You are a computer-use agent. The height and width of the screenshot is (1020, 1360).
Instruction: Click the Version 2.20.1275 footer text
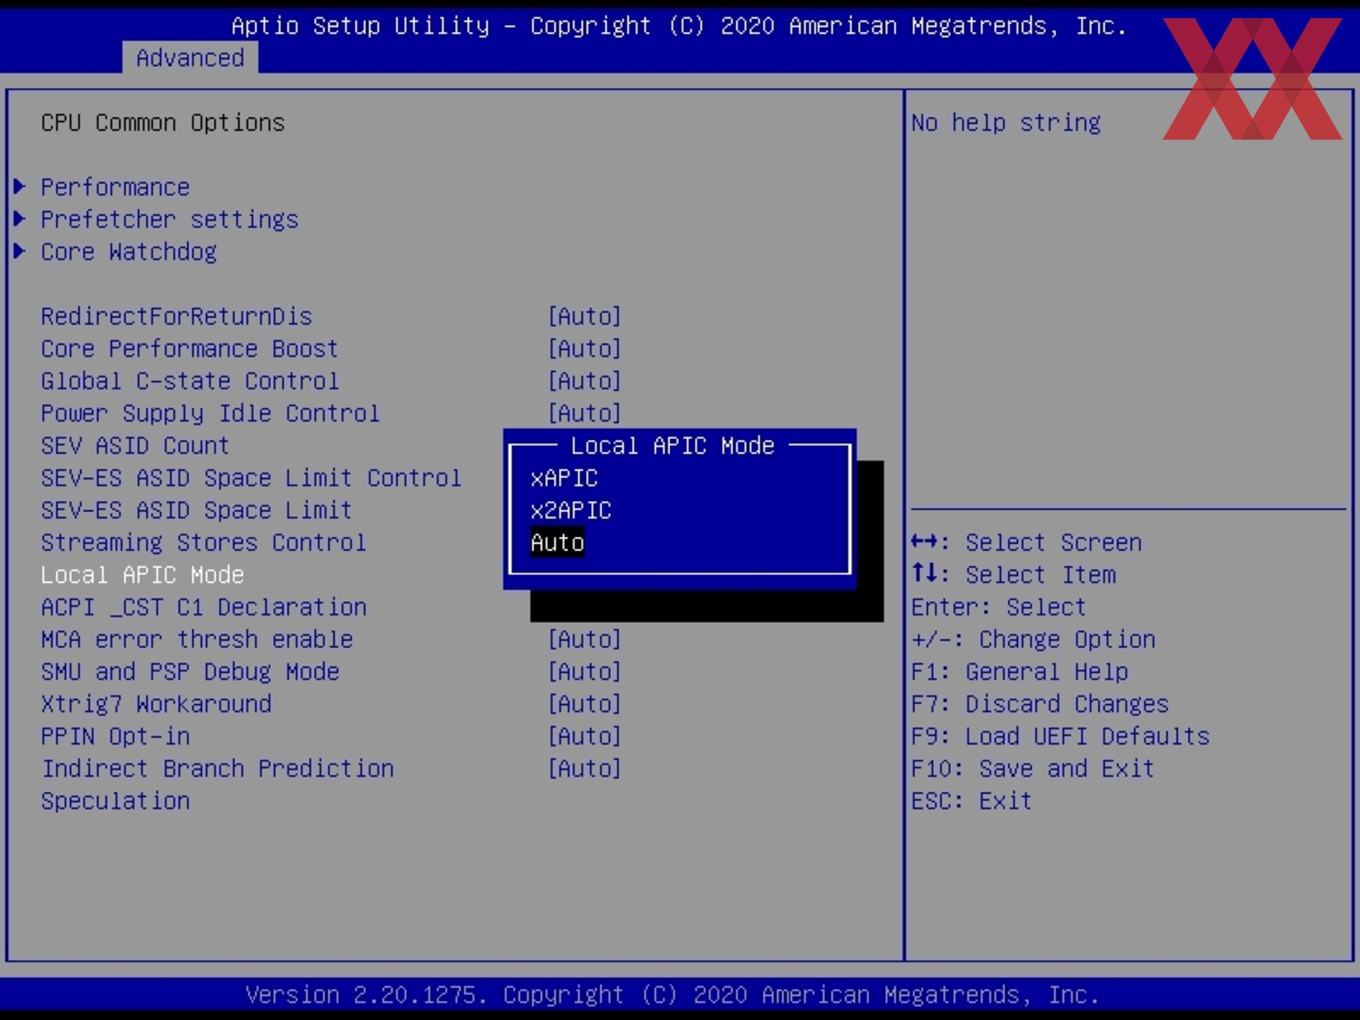coord(672,995)
